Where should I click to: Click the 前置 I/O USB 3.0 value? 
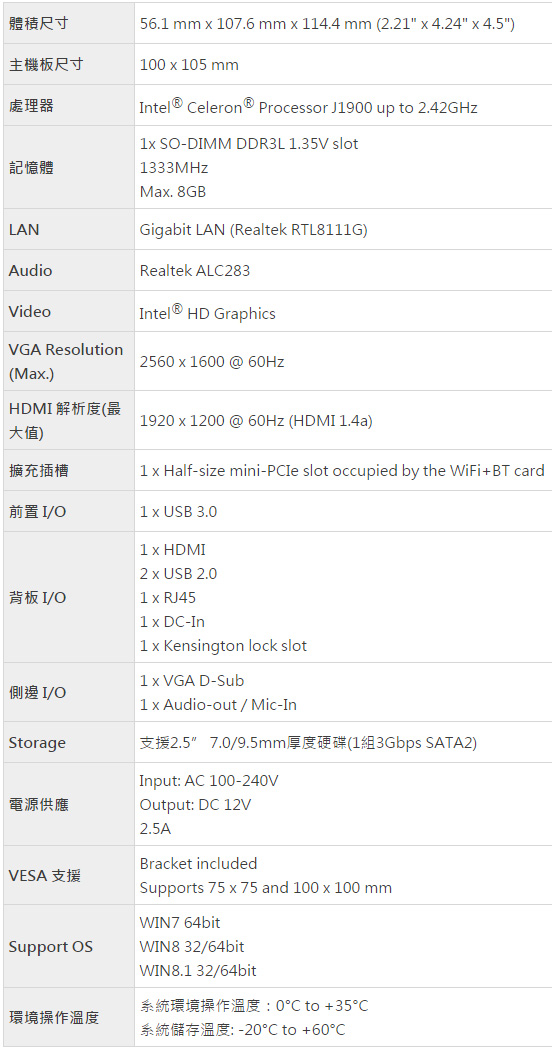[x=179, y=512]
